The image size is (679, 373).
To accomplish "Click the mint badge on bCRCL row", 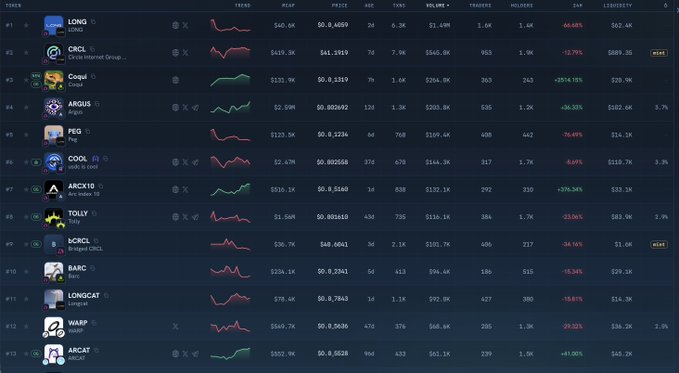I will click(x=659, y=244).
